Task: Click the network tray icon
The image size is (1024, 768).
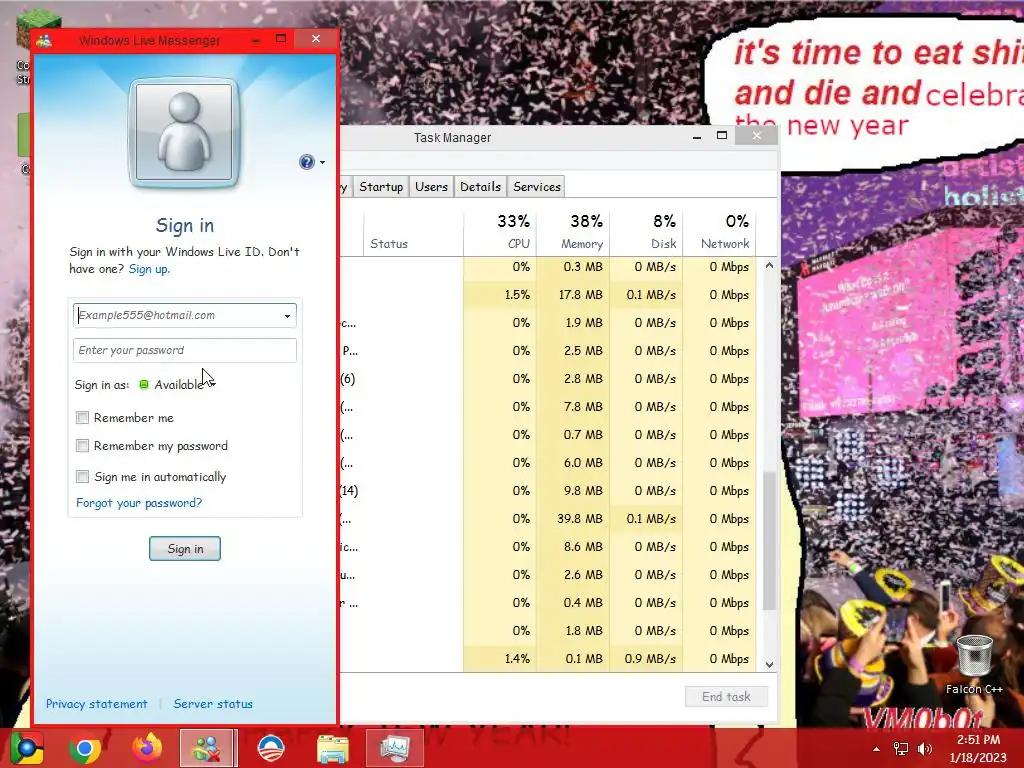Action: click(901, 749)
